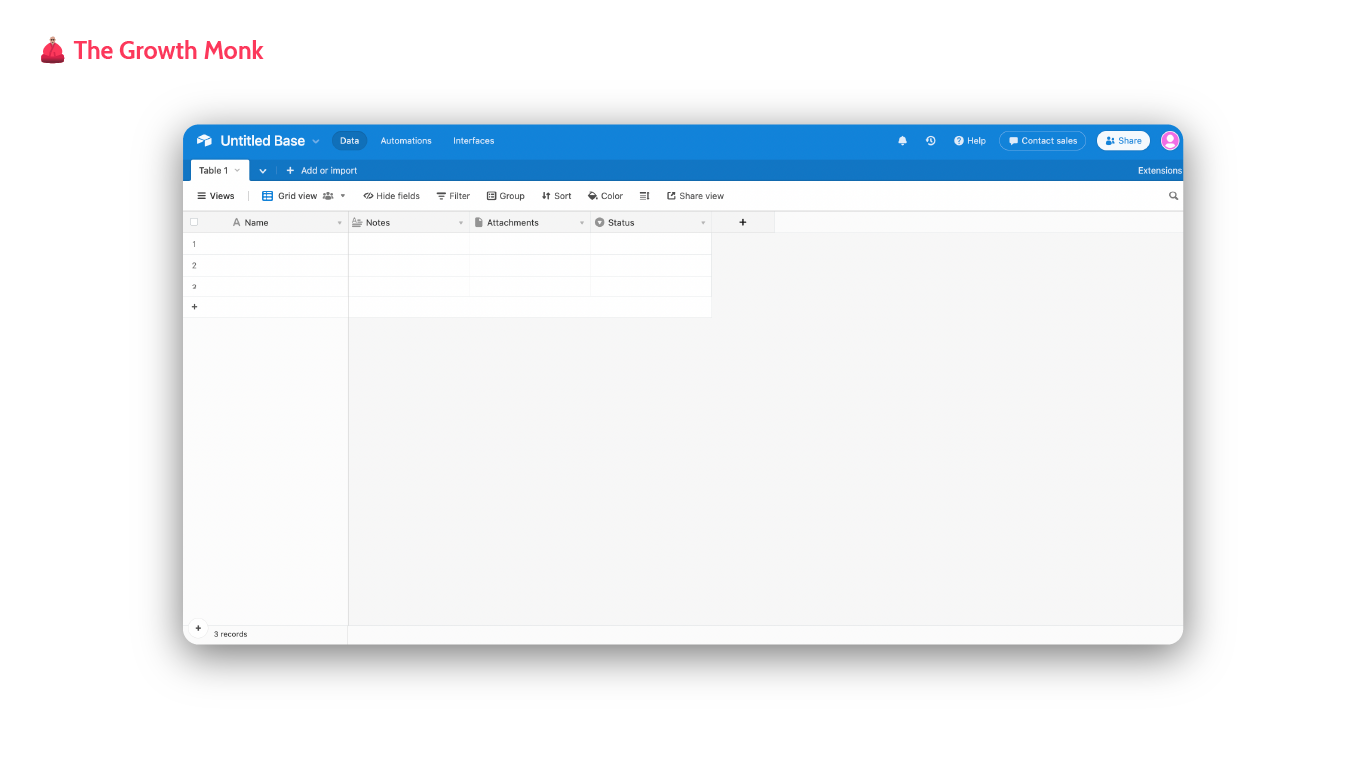Open the Table 1 tab chevron menu
Viewport: 1367px width, 769px height.
click(x=237, y=171)
